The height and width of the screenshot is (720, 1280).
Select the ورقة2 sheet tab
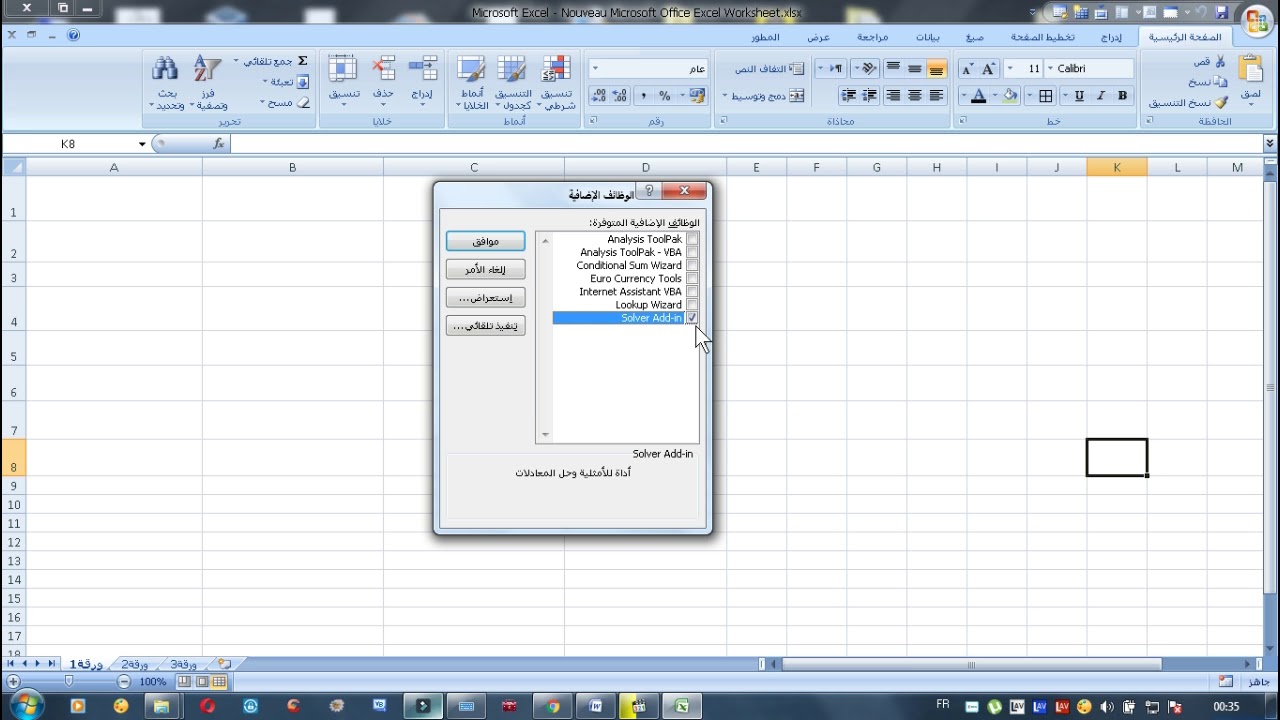coord(135,664)
